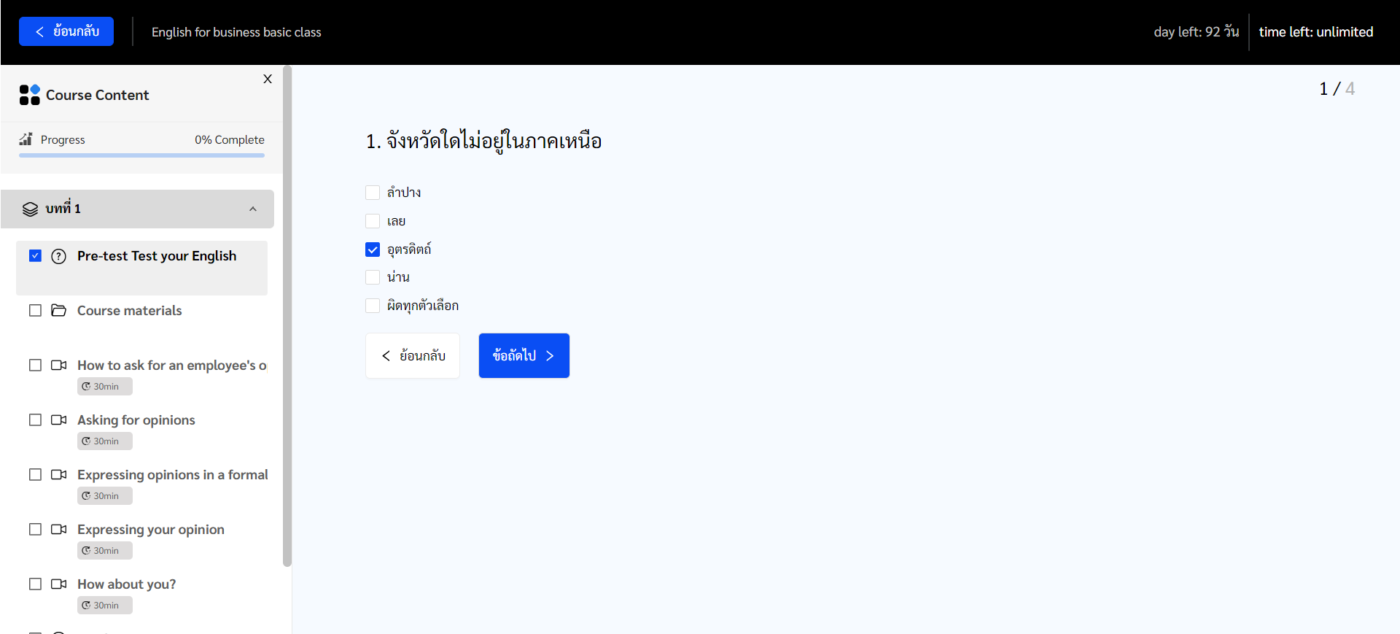The width and height of the screenshot is (1400, 634).
Task: Click the Course Content grid logo icon
Action: 30,95
